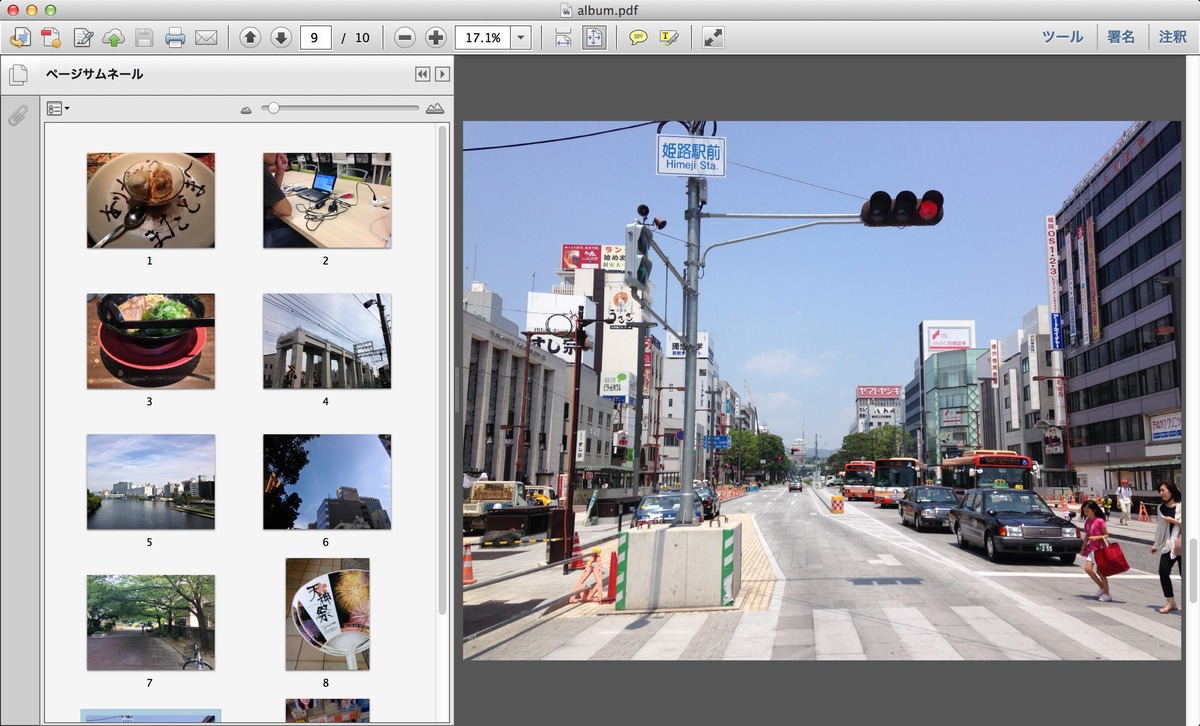The image size is (1200, 726).
Task: Select page 7 thumbnail of tree-lined path
Action: pos(150,622)
